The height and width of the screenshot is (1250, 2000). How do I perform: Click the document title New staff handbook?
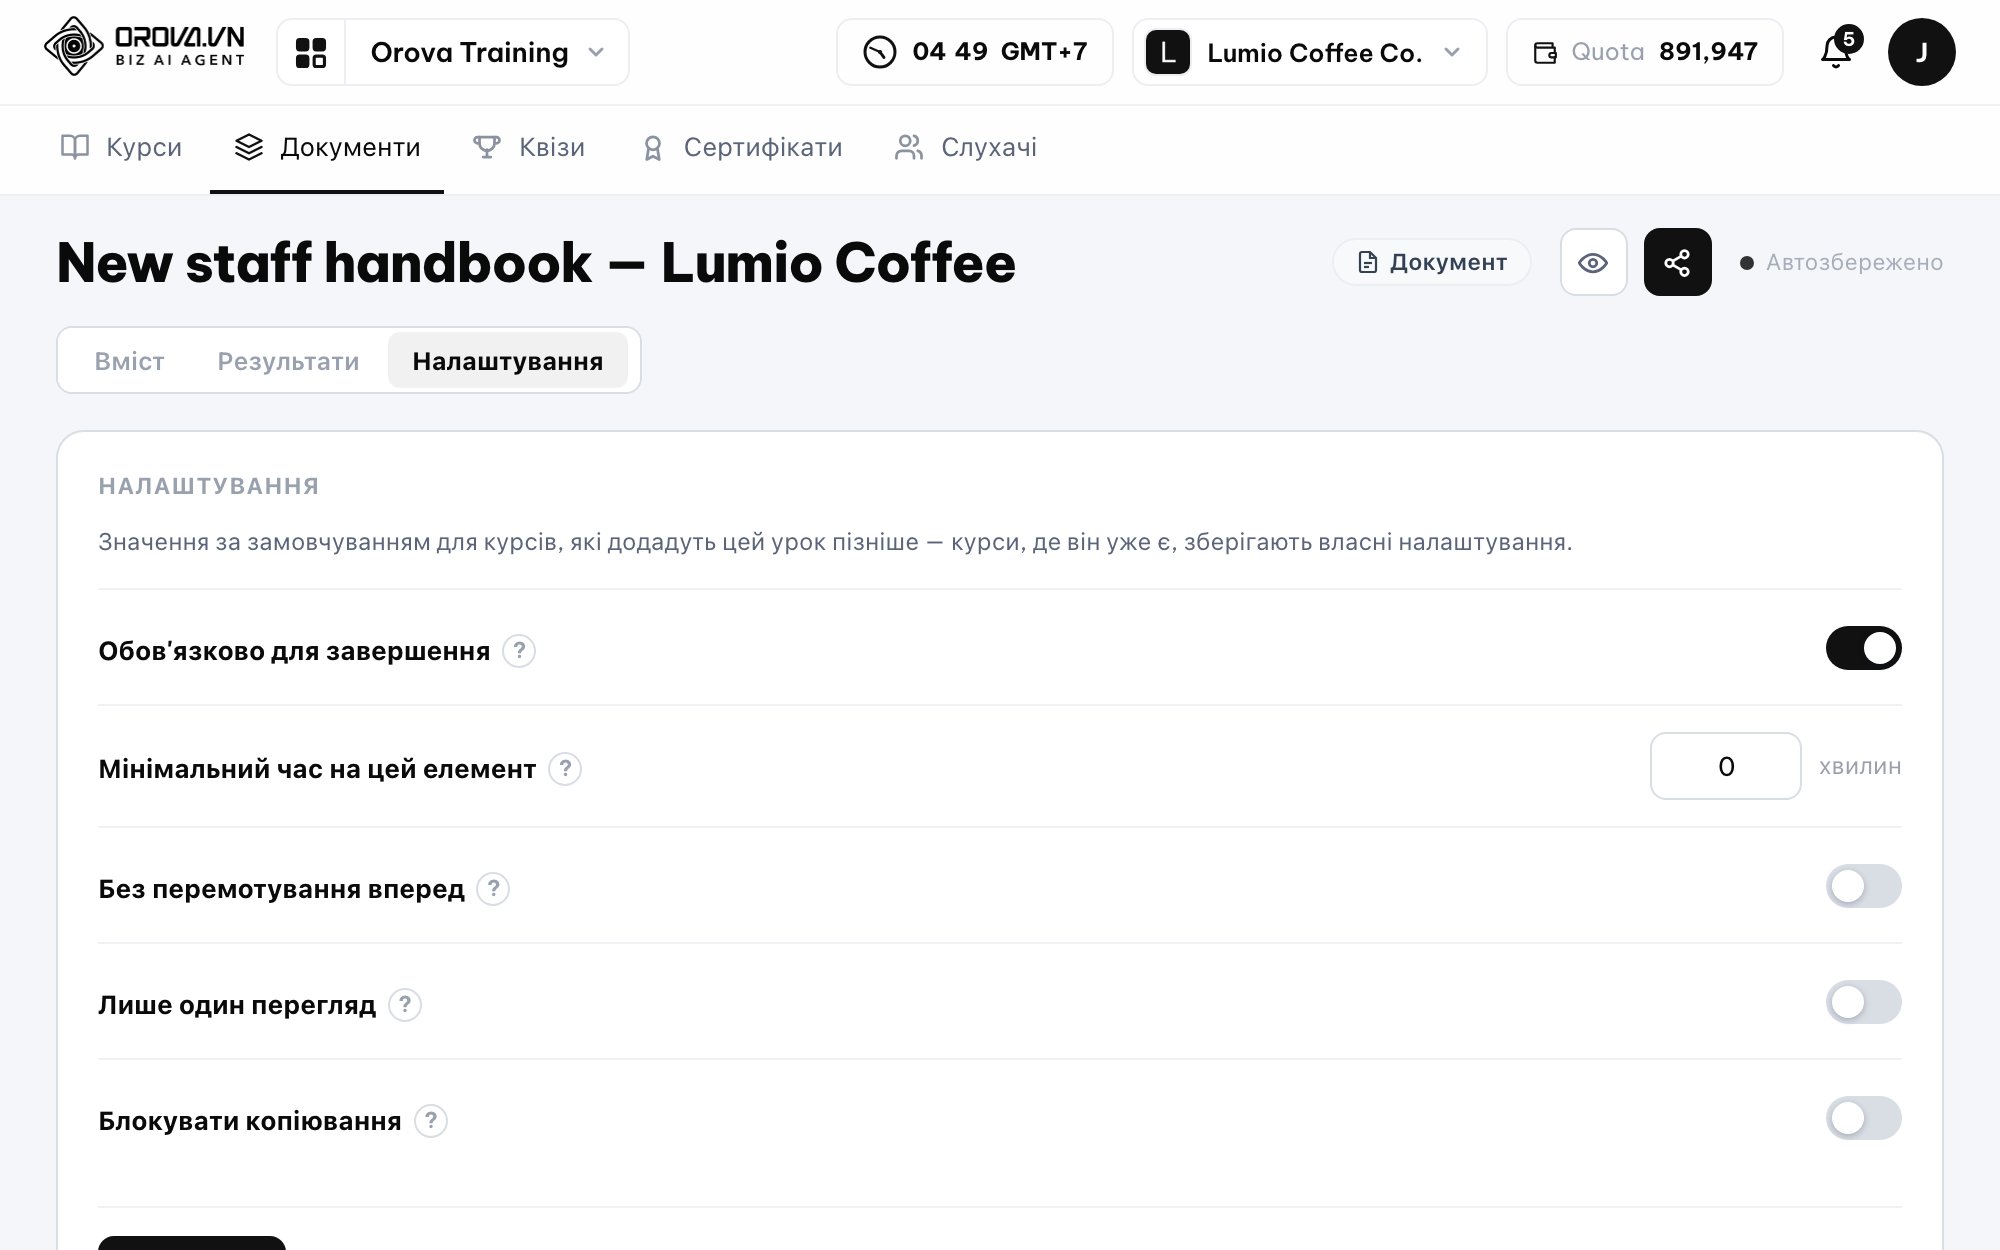pos(536,263)
